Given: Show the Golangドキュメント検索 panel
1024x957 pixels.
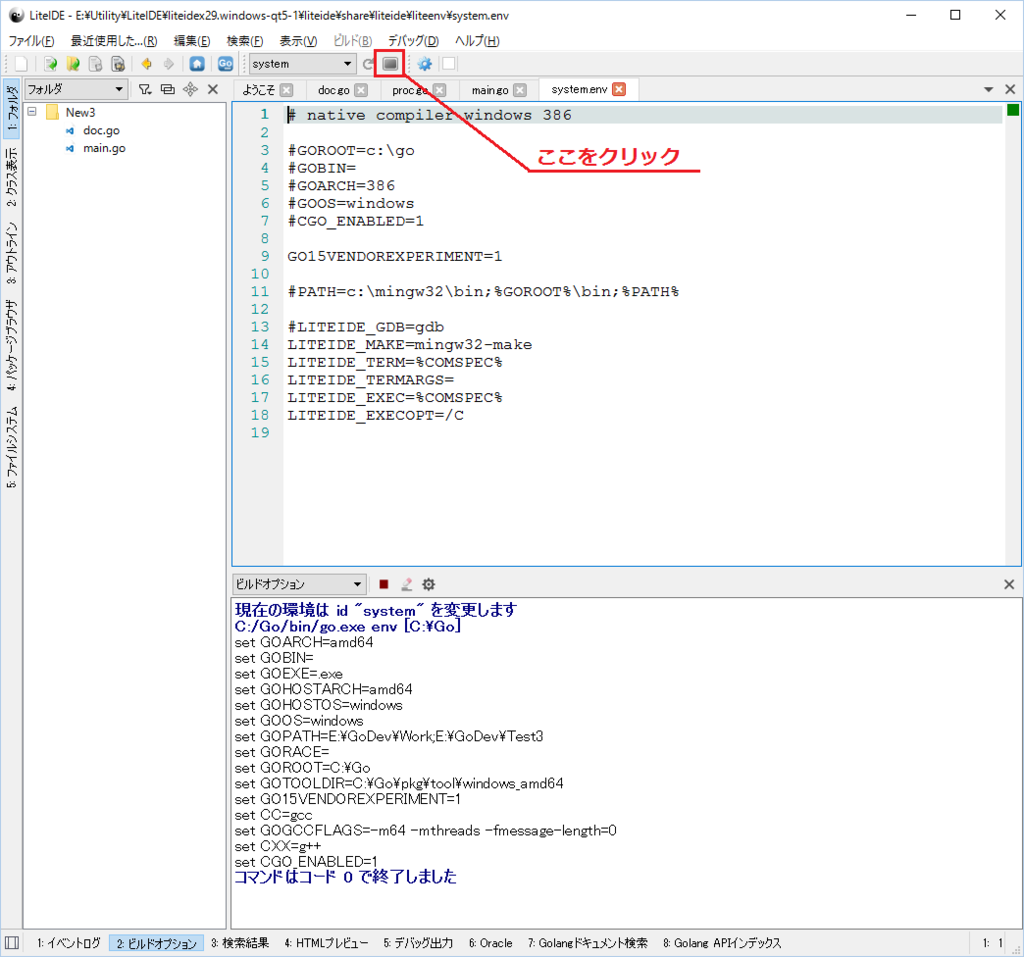Looking at the screenshot, I should pyautogui.click(x=588, y=943).
